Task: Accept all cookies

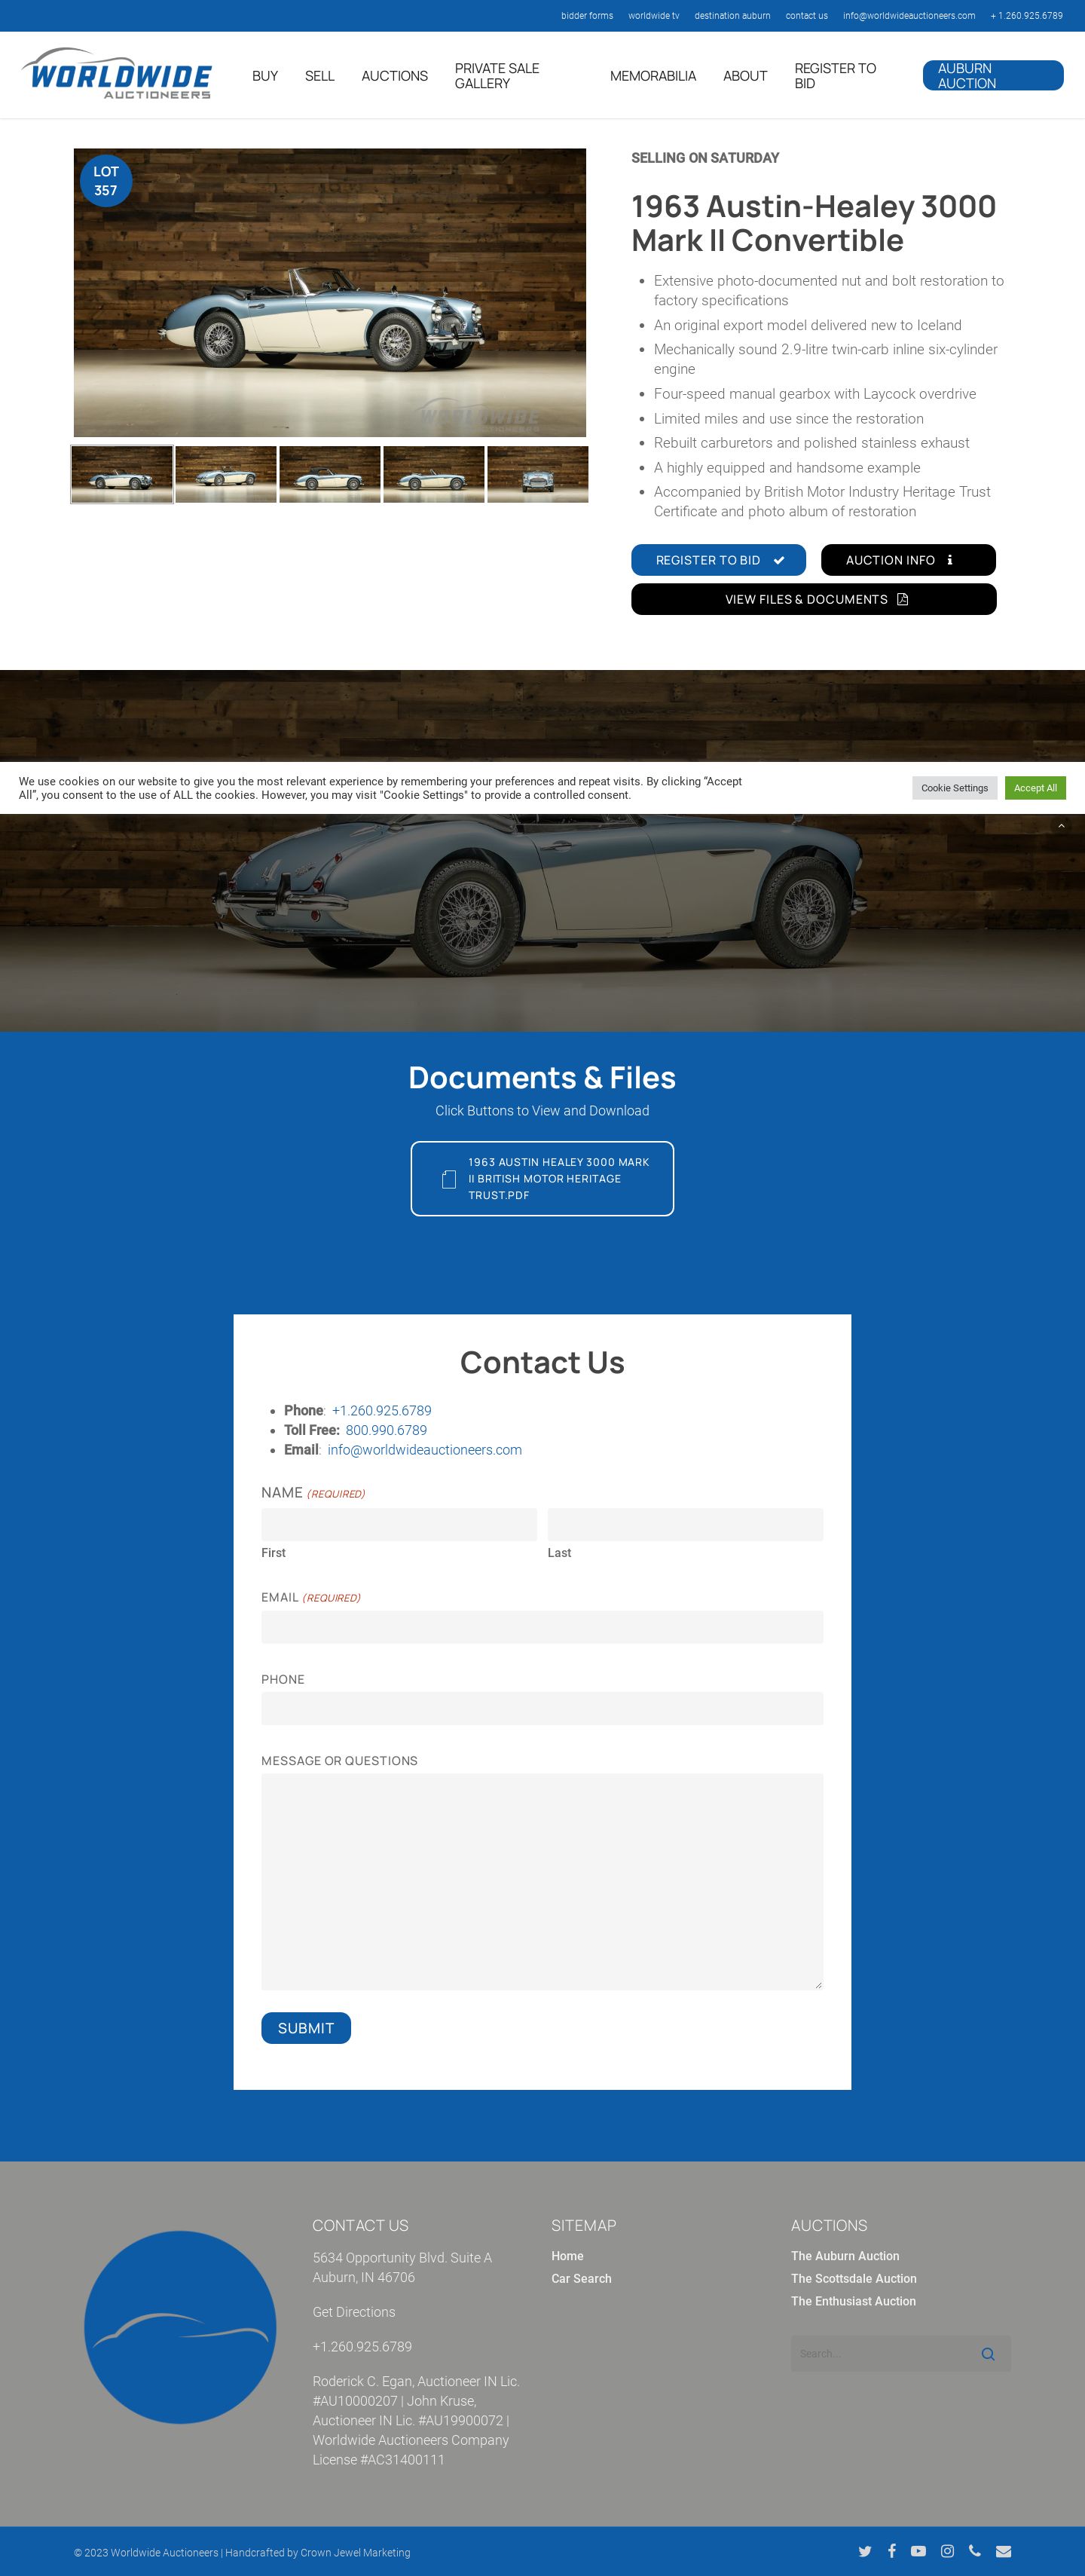Action: pos(1035,788)
